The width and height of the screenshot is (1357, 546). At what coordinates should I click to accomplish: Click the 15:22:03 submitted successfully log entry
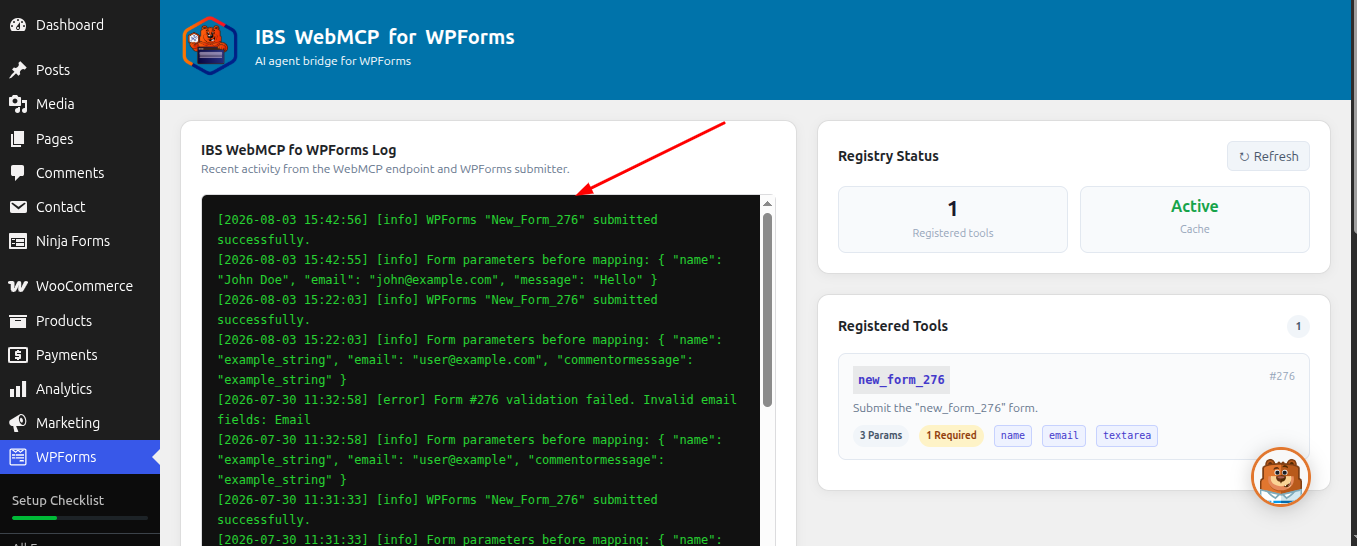438,309
